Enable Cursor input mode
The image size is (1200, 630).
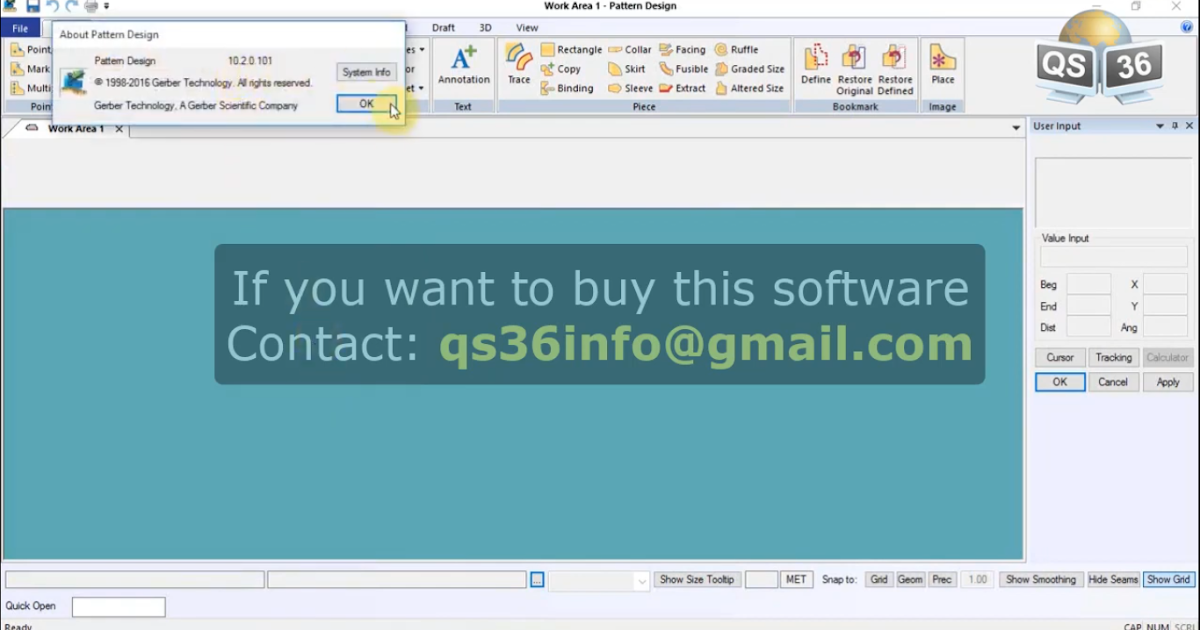click(x=1060, y=357)
